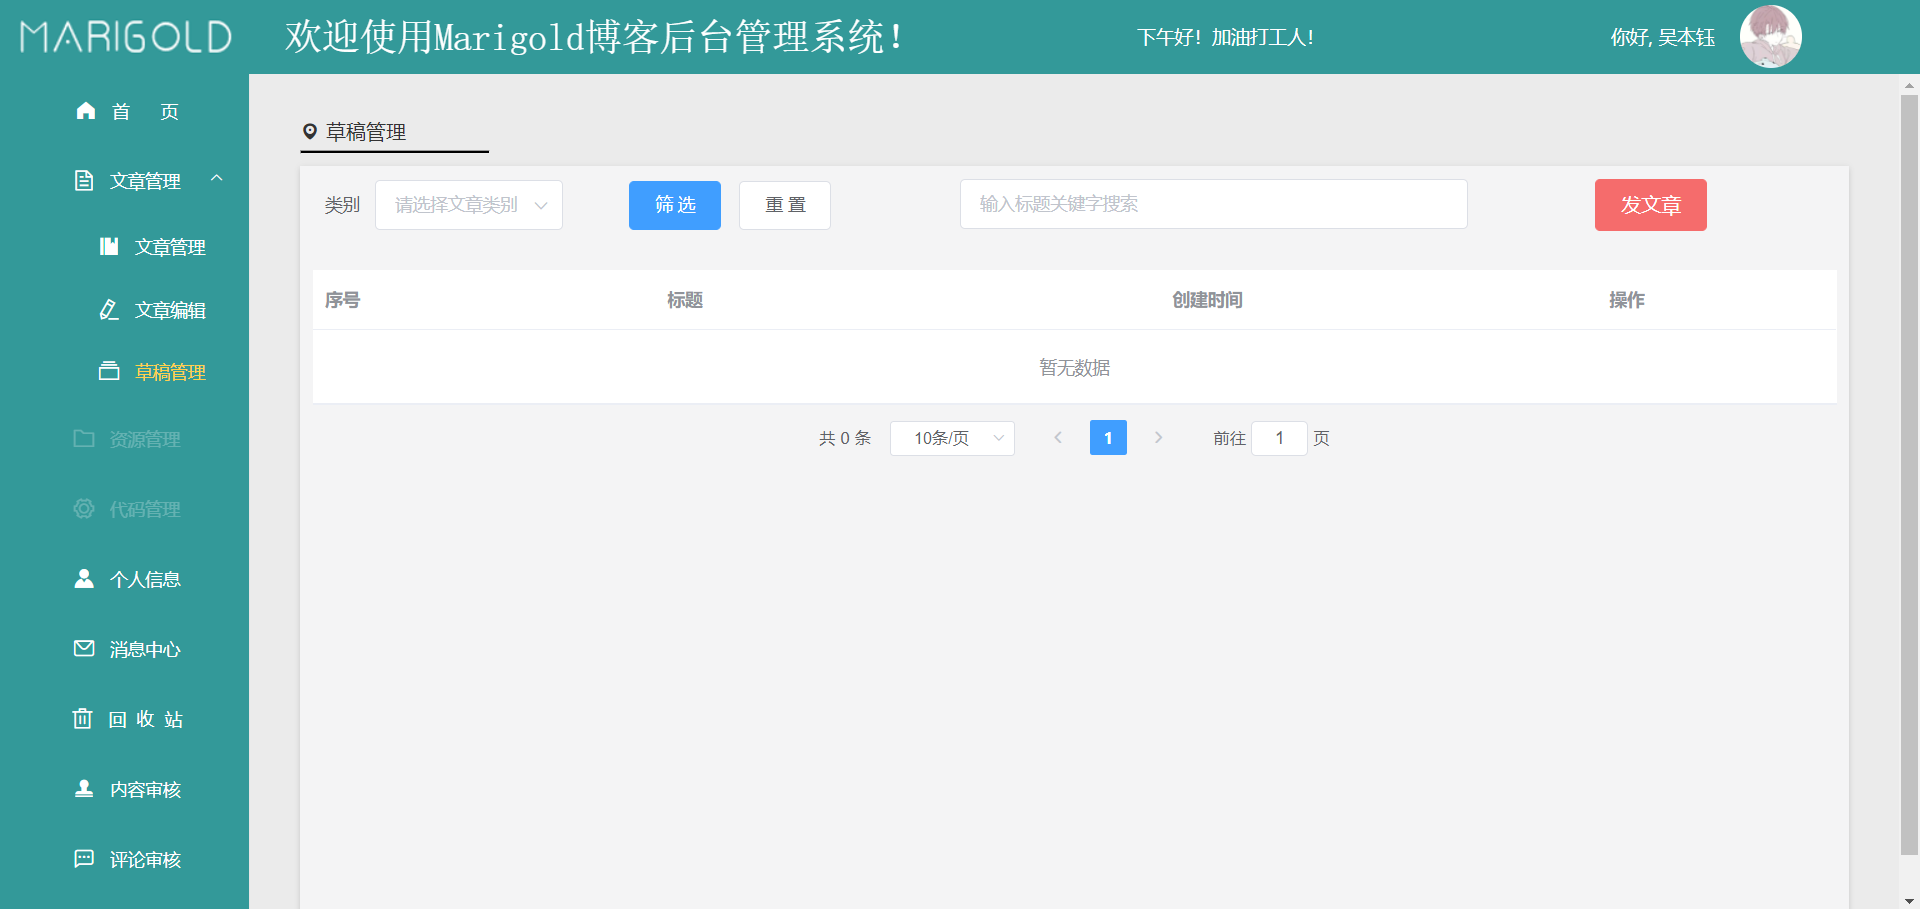This screenshot has height=909, width=1920.
Task: Click the folder icon for 资源管理
Action: point(84,439)
